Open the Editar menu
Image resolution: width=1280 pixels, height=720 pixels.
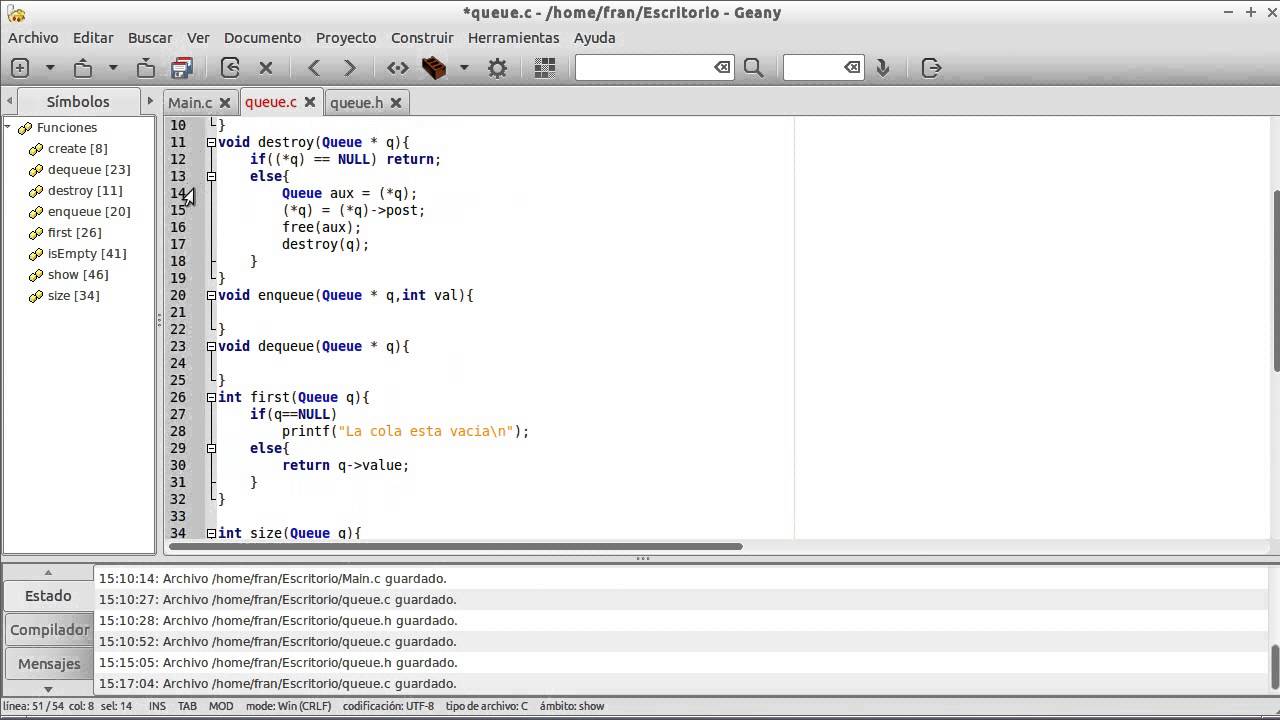[x=93, y=37]
